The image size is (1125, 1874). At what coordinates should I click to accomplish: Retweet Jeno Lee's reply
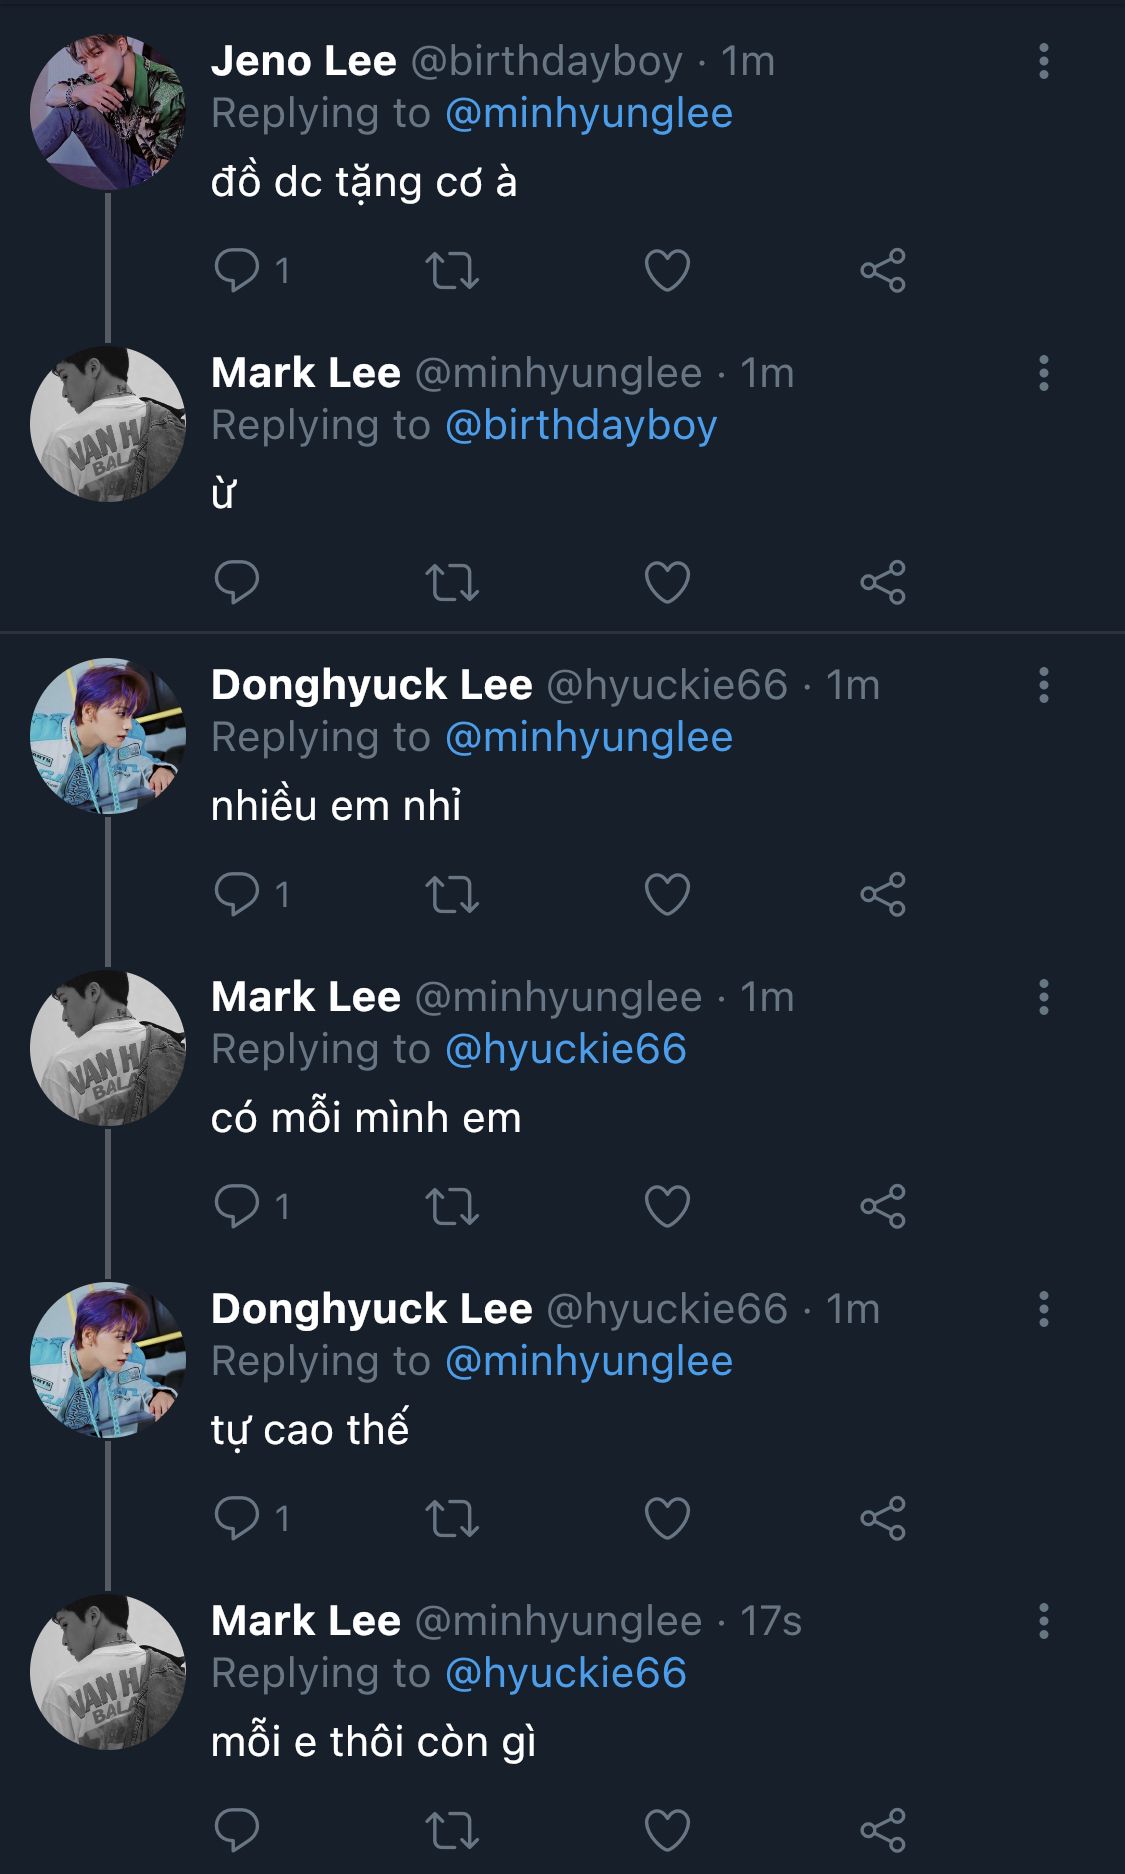(x=452, y=270)
